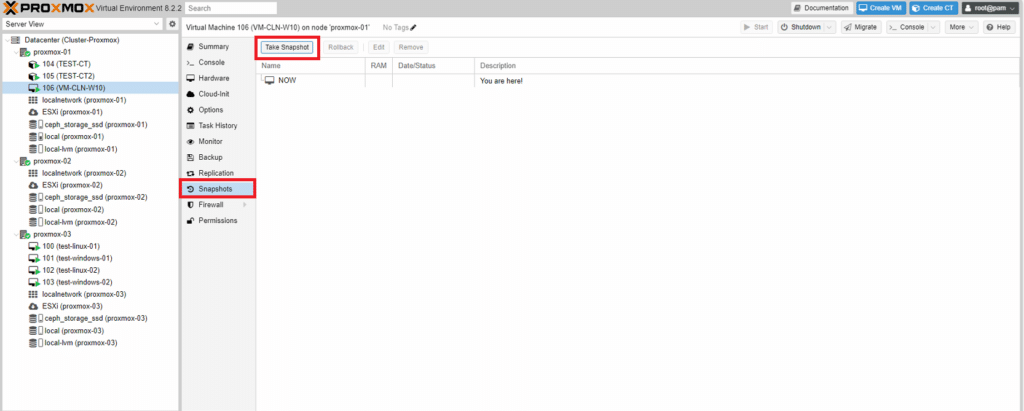
Task: Sort by Name column header
Action: point(311,66)
